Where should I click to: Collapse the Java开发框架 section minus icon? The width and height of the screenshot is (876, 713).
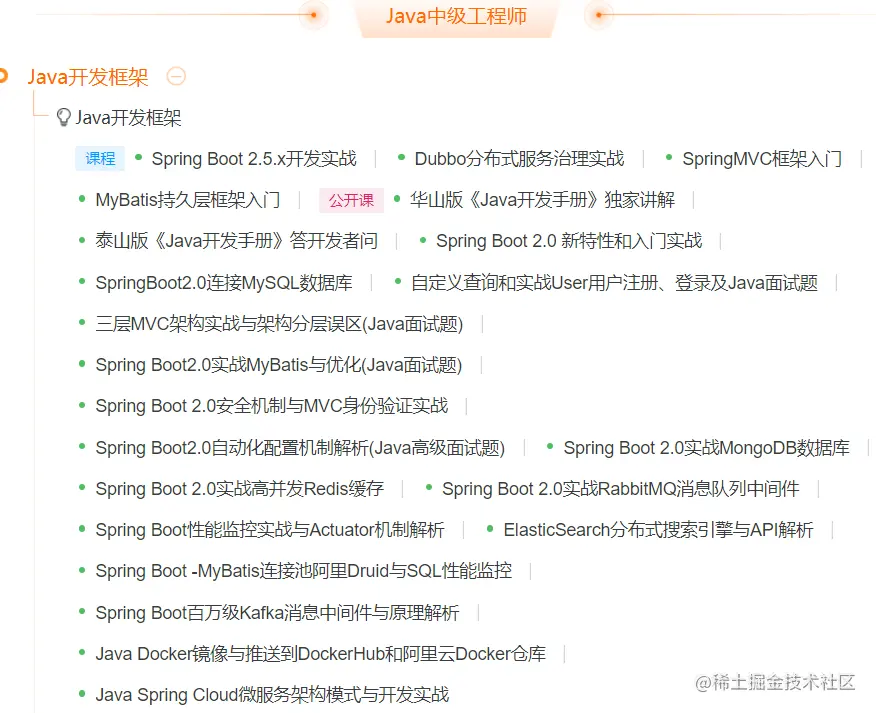[176, 76]
